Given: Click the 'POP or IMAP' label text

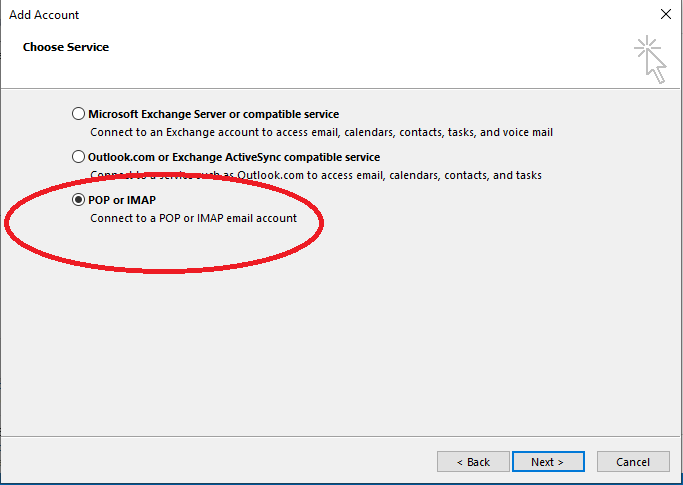Looking at the screenshot, I should click(x=122, y=200).
